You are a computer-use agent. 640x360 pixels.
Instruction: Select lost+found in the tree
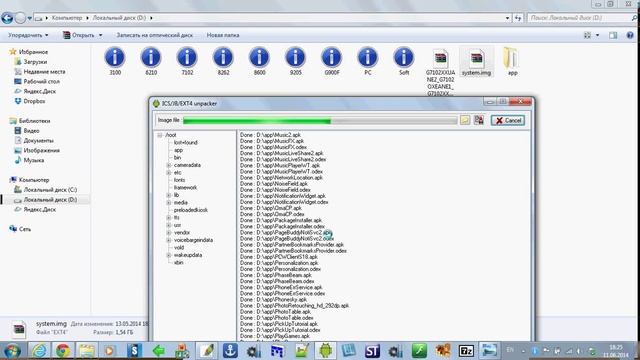point(185,142)
